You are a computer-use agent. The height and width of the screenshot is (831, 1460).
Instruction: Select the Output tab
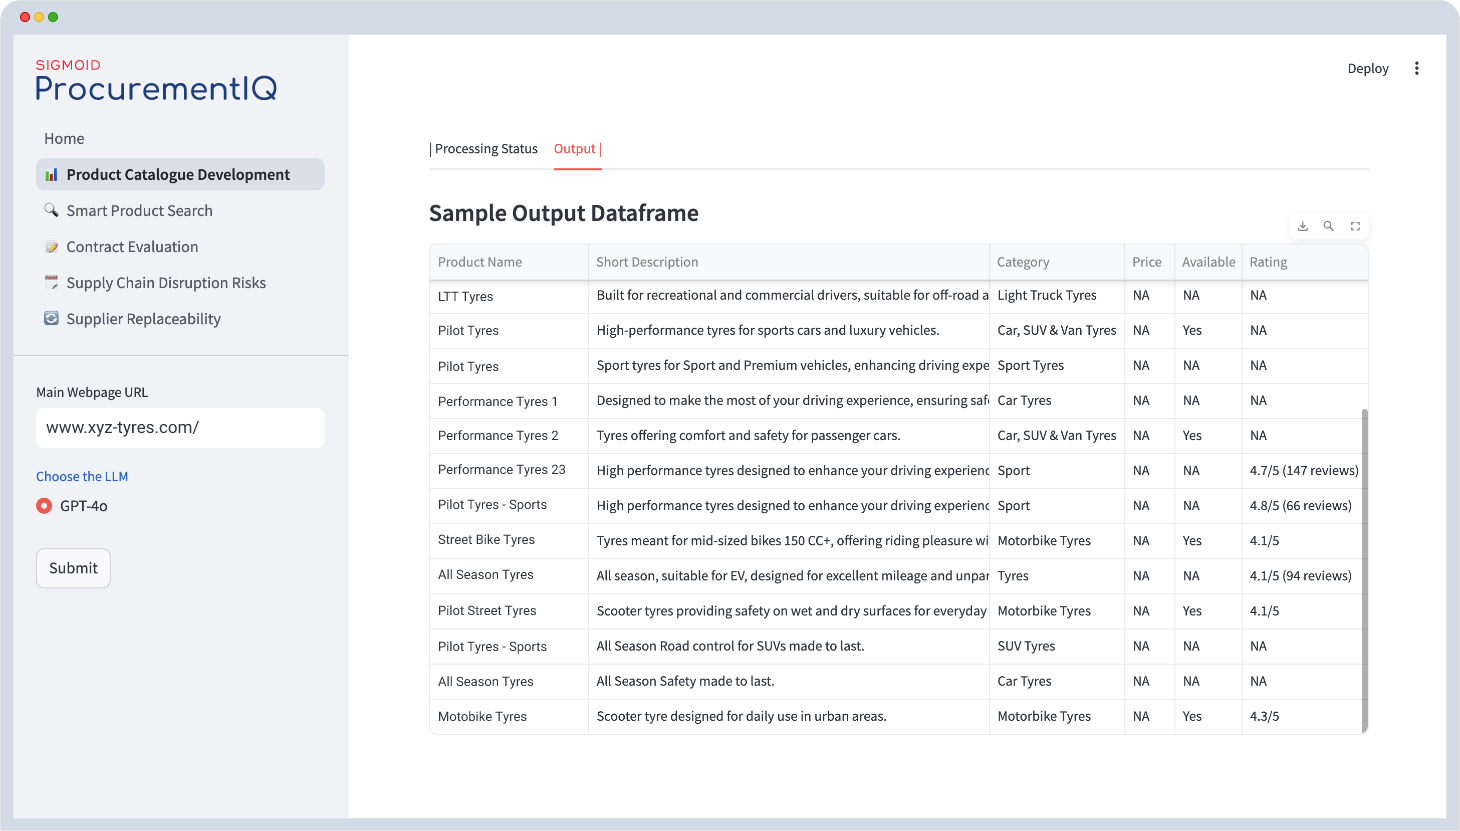coord(575,149)
